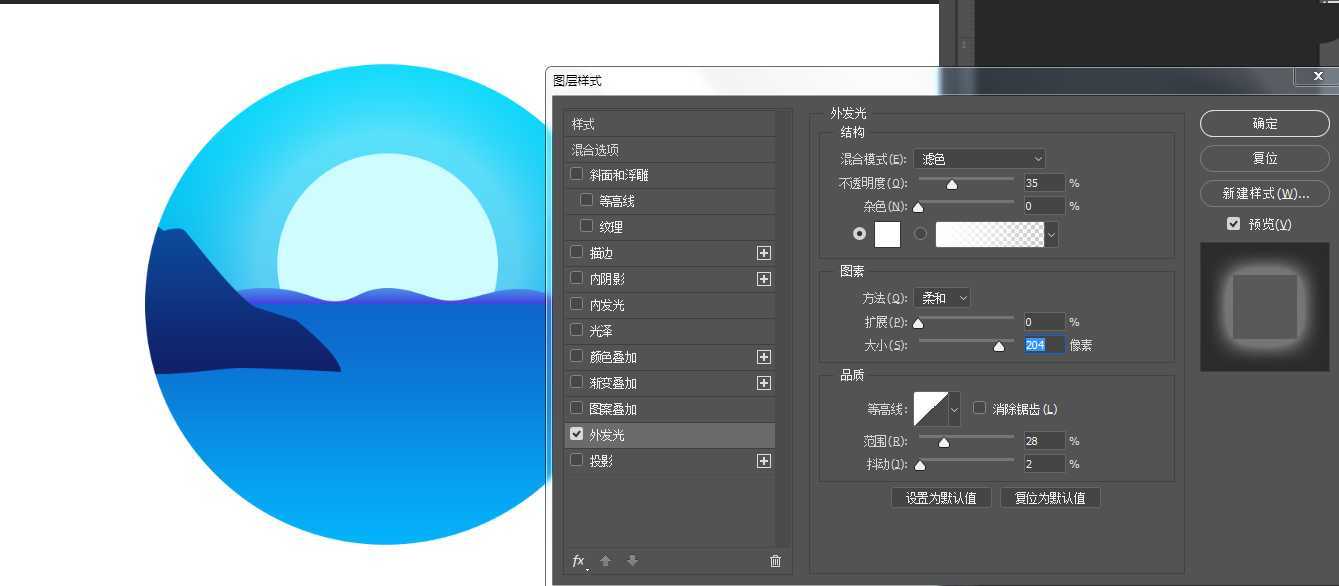
Task: Enable the 消除锯齿 checkbox
Action: point(979,408)
